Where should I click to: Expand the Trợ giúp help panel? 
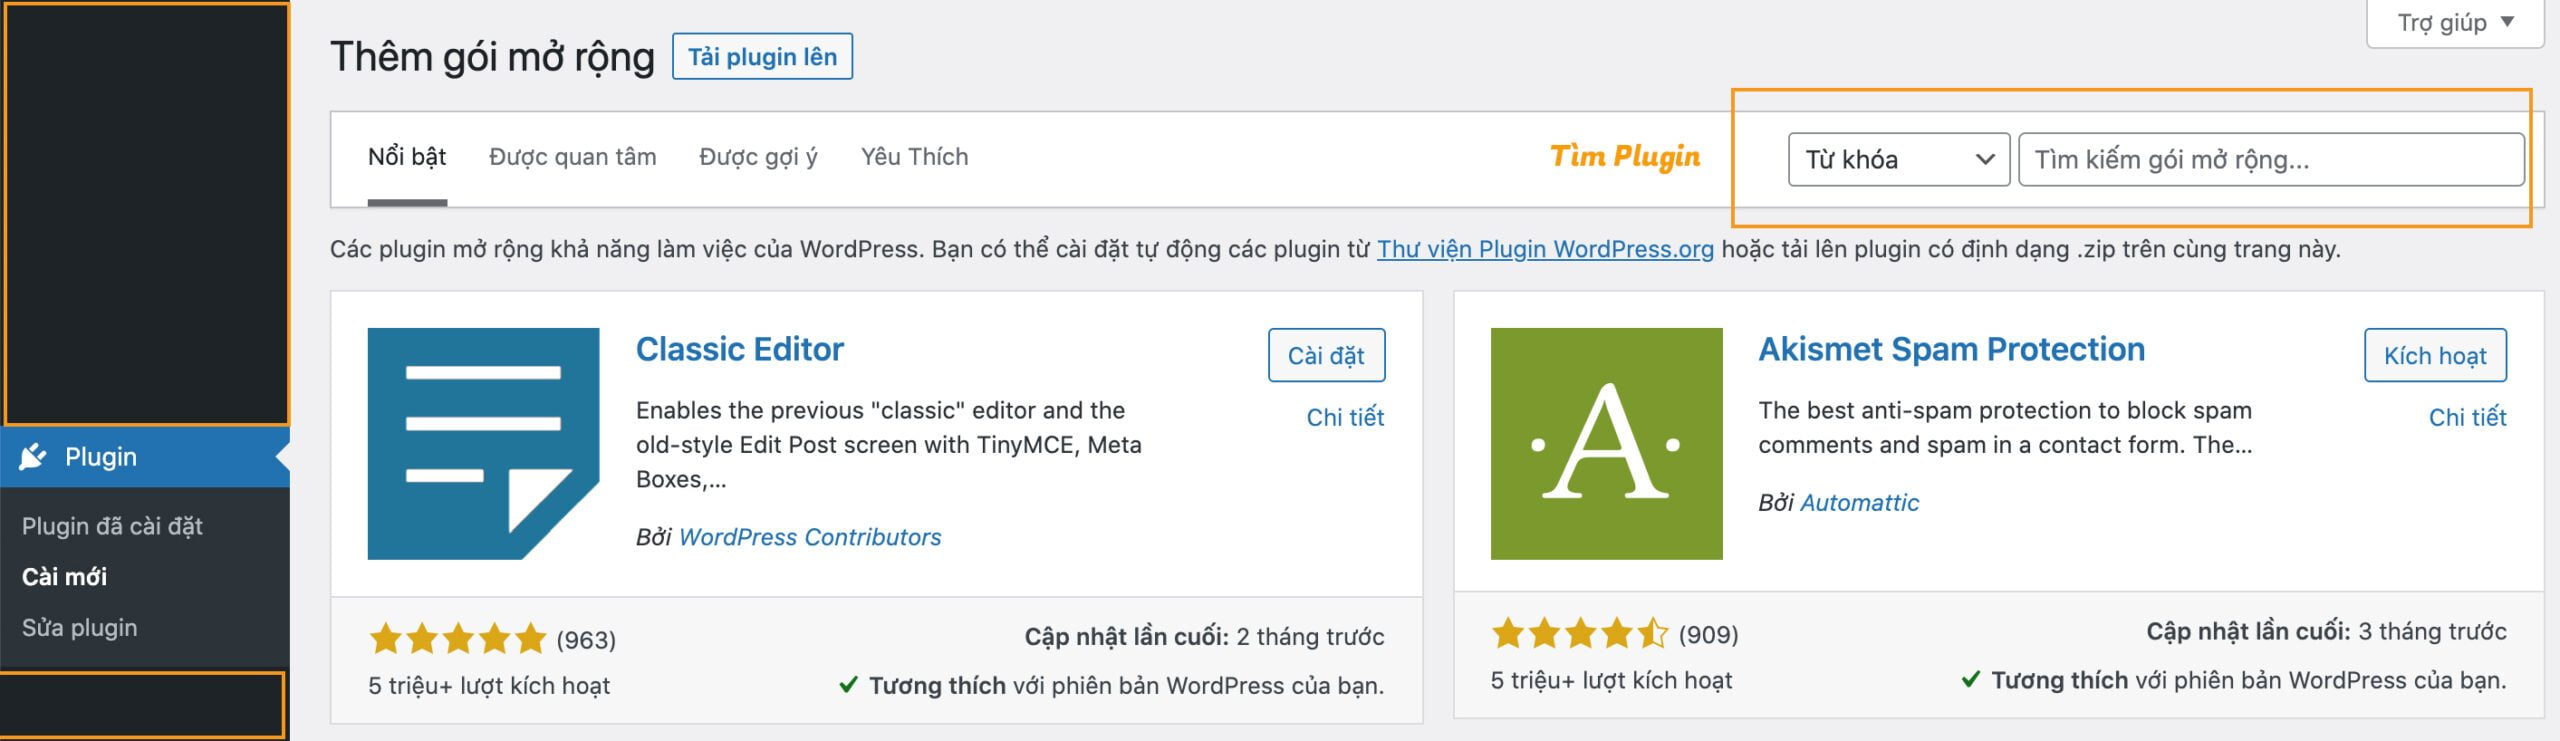click(2454, 23)
